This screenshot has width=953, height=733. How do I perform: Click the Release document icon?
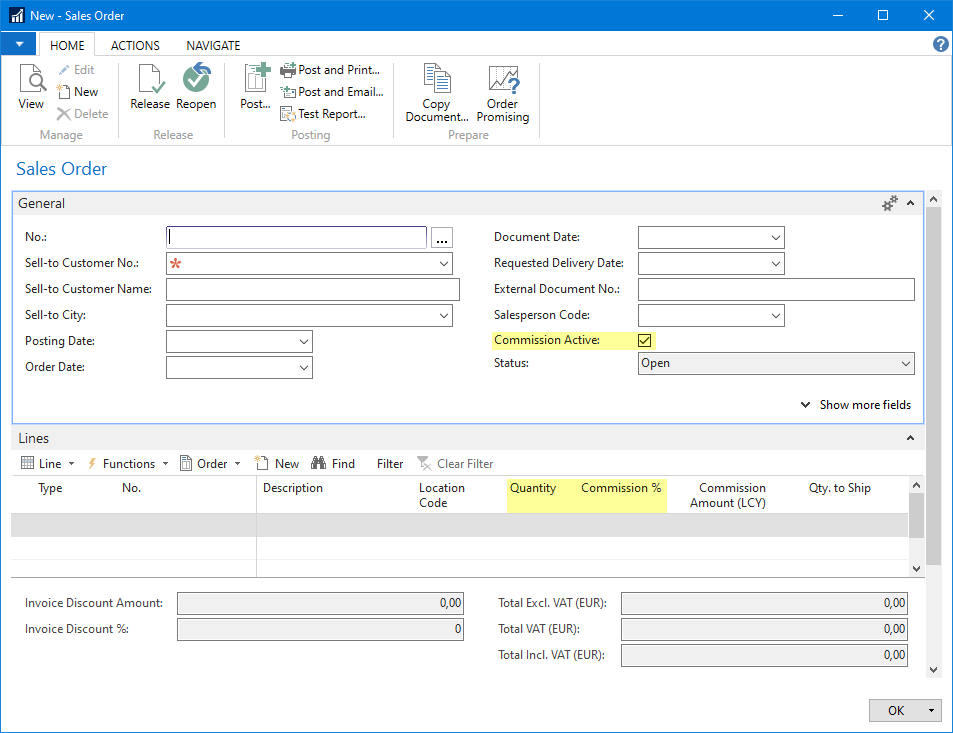pos(150,88)
